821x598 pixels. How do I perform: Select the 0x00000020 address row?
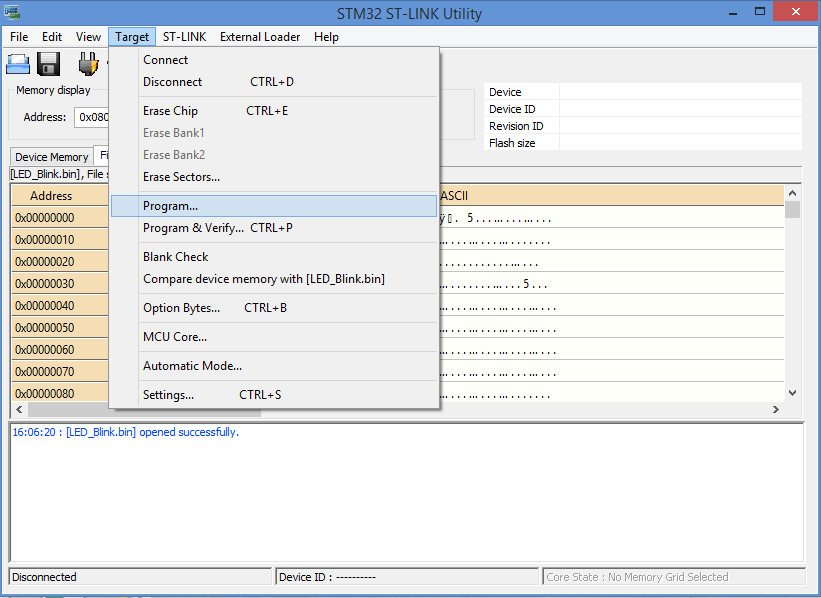click(60, 261)
